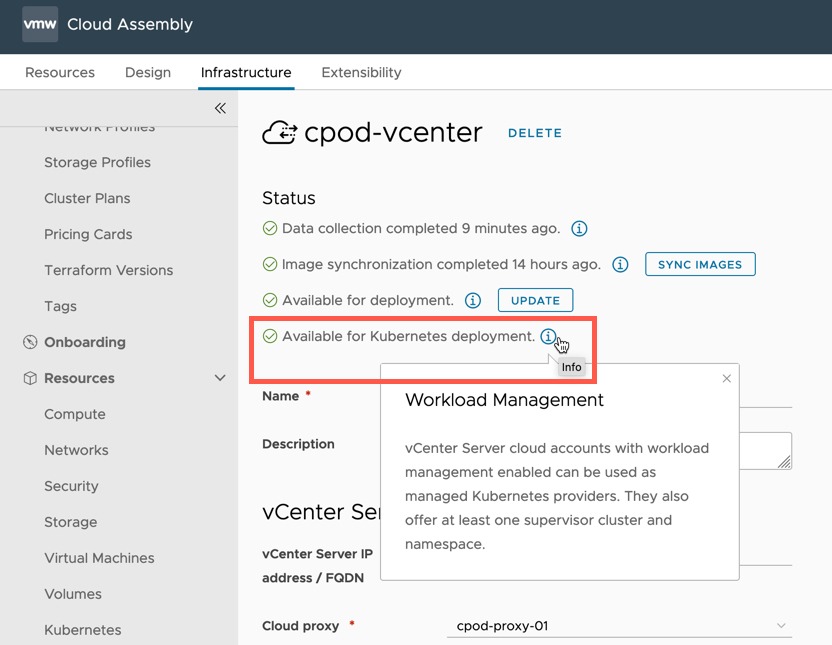Open Networks under Resources

(x=76, y=450)
